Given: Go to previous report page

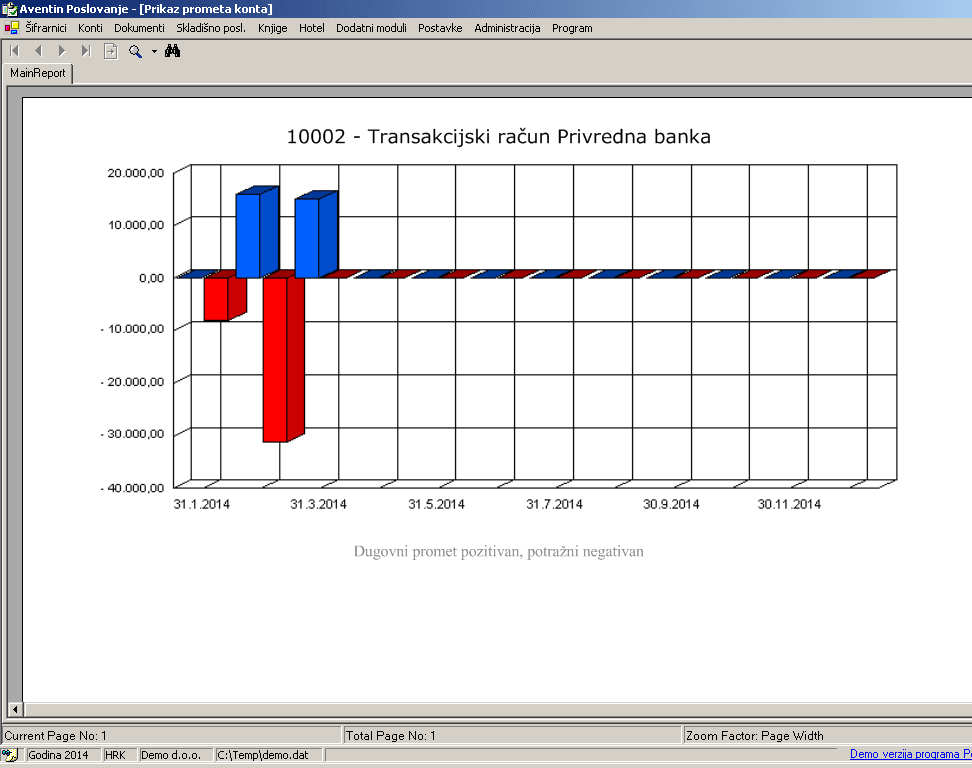Looking at the screenshot, I should pyautogui.click(x=38, y=51).
